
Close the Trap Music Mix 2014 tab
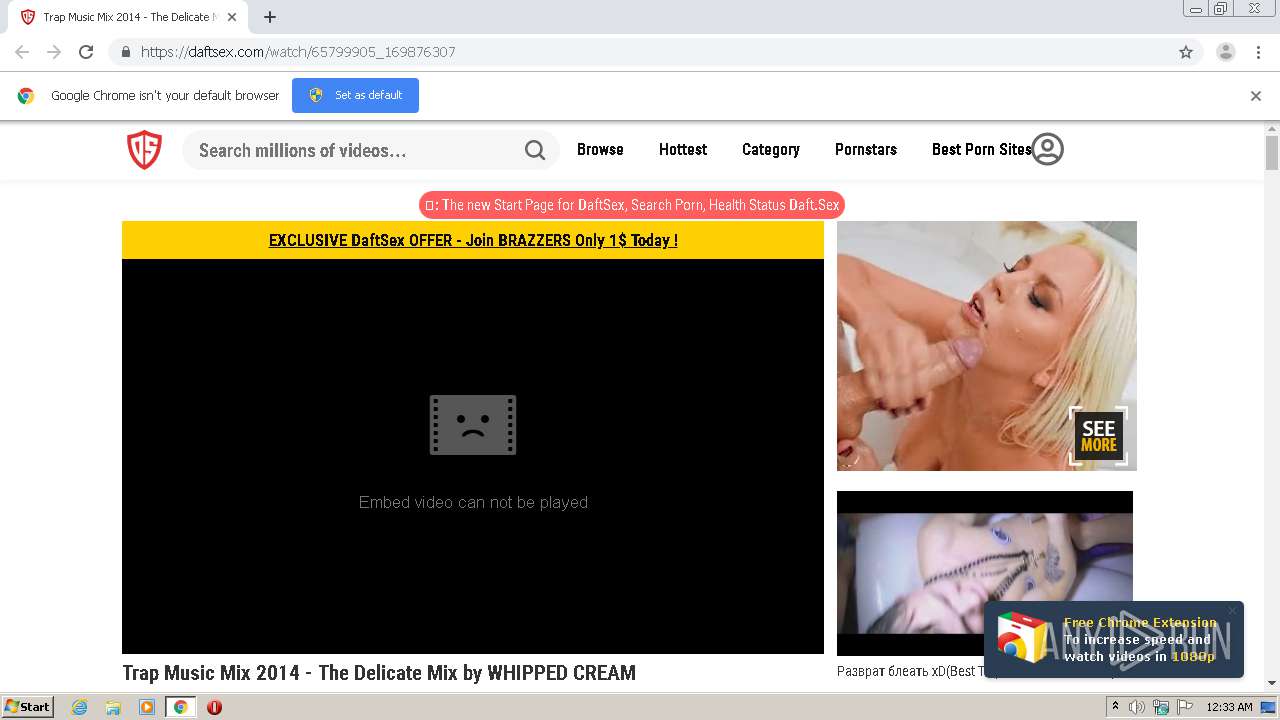pos(232,17)
